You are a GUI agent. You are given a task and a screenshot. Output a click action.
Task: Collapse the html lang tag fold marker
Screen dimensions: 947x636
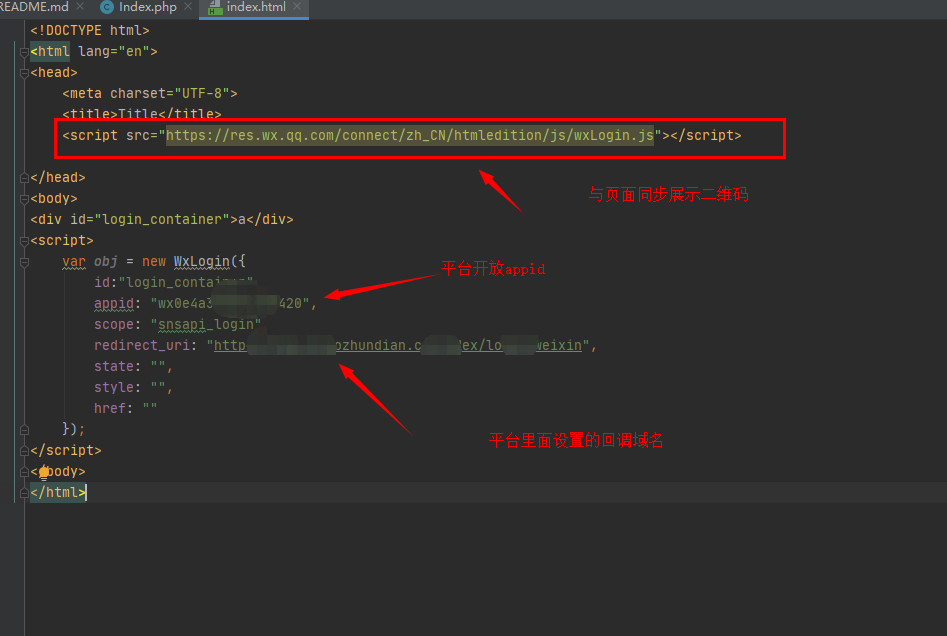pos(24,52)
